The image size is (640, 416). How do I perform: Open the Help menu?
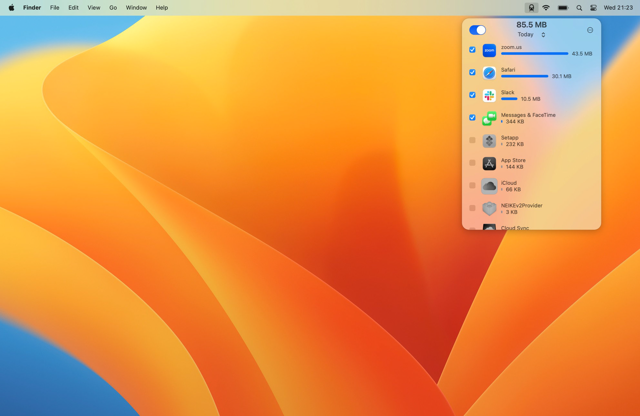162,7
